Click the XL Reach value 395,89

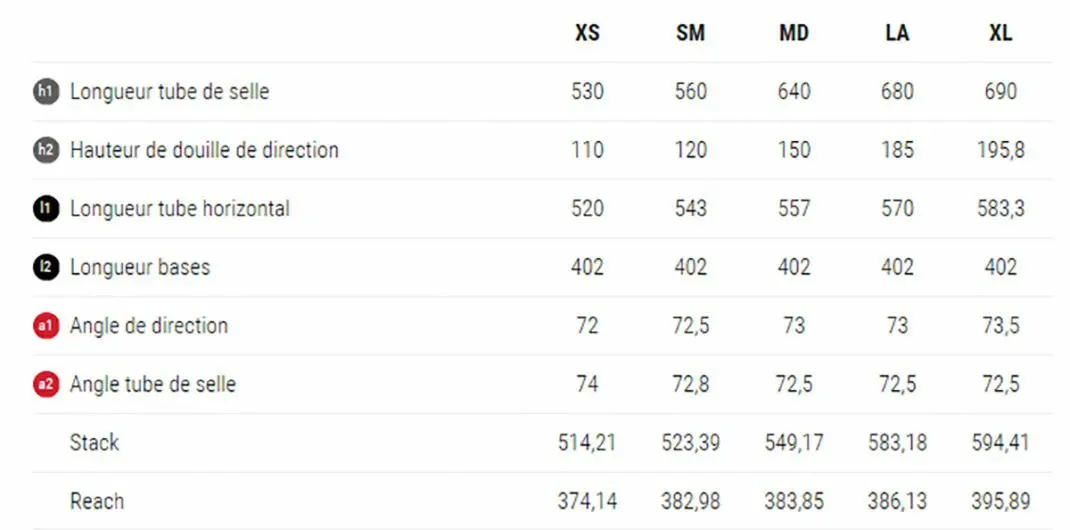coord(1000,501)
